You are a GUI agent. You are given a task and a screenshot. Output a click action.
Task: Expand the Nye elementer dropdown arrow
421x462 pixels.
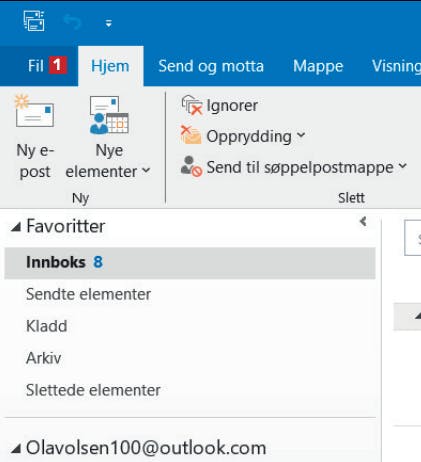tap(146, 170)
